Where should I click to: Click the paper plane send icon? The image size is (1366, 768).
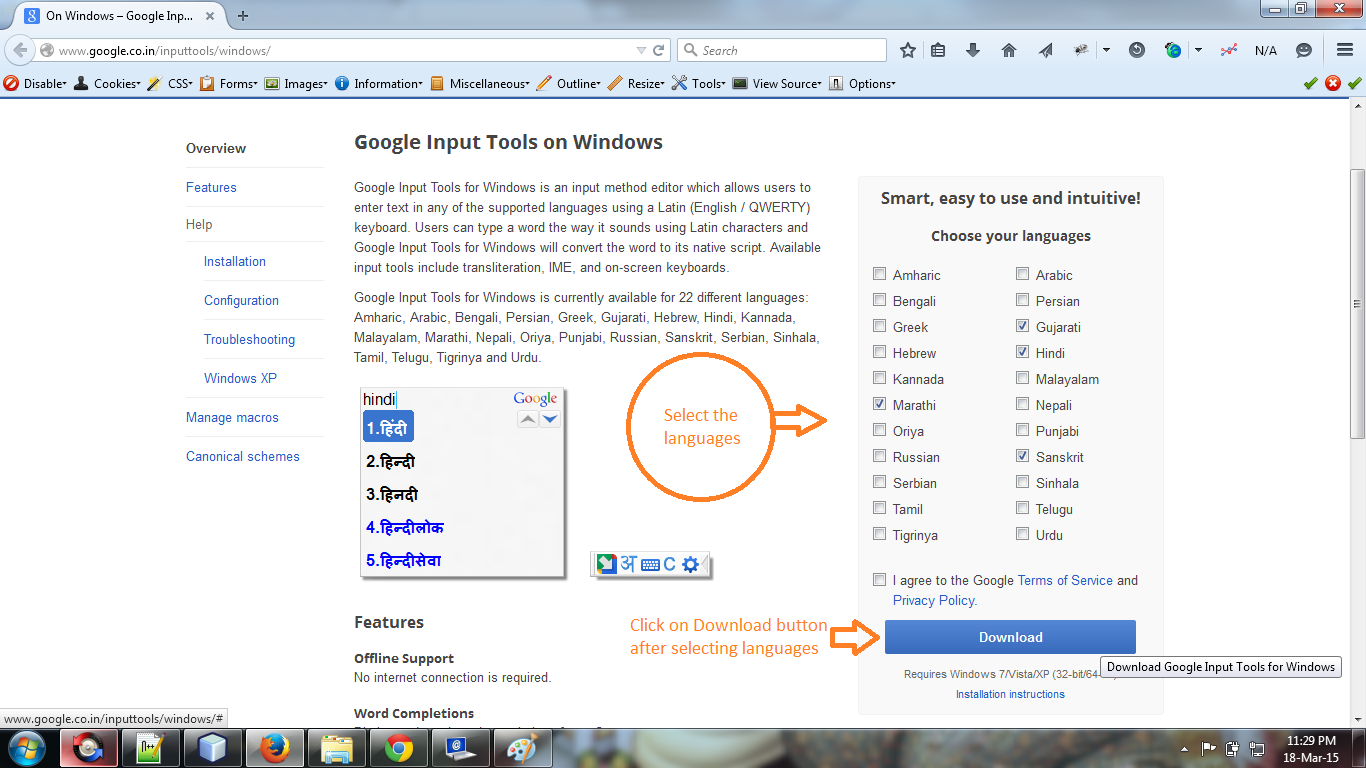point(1045,50)
